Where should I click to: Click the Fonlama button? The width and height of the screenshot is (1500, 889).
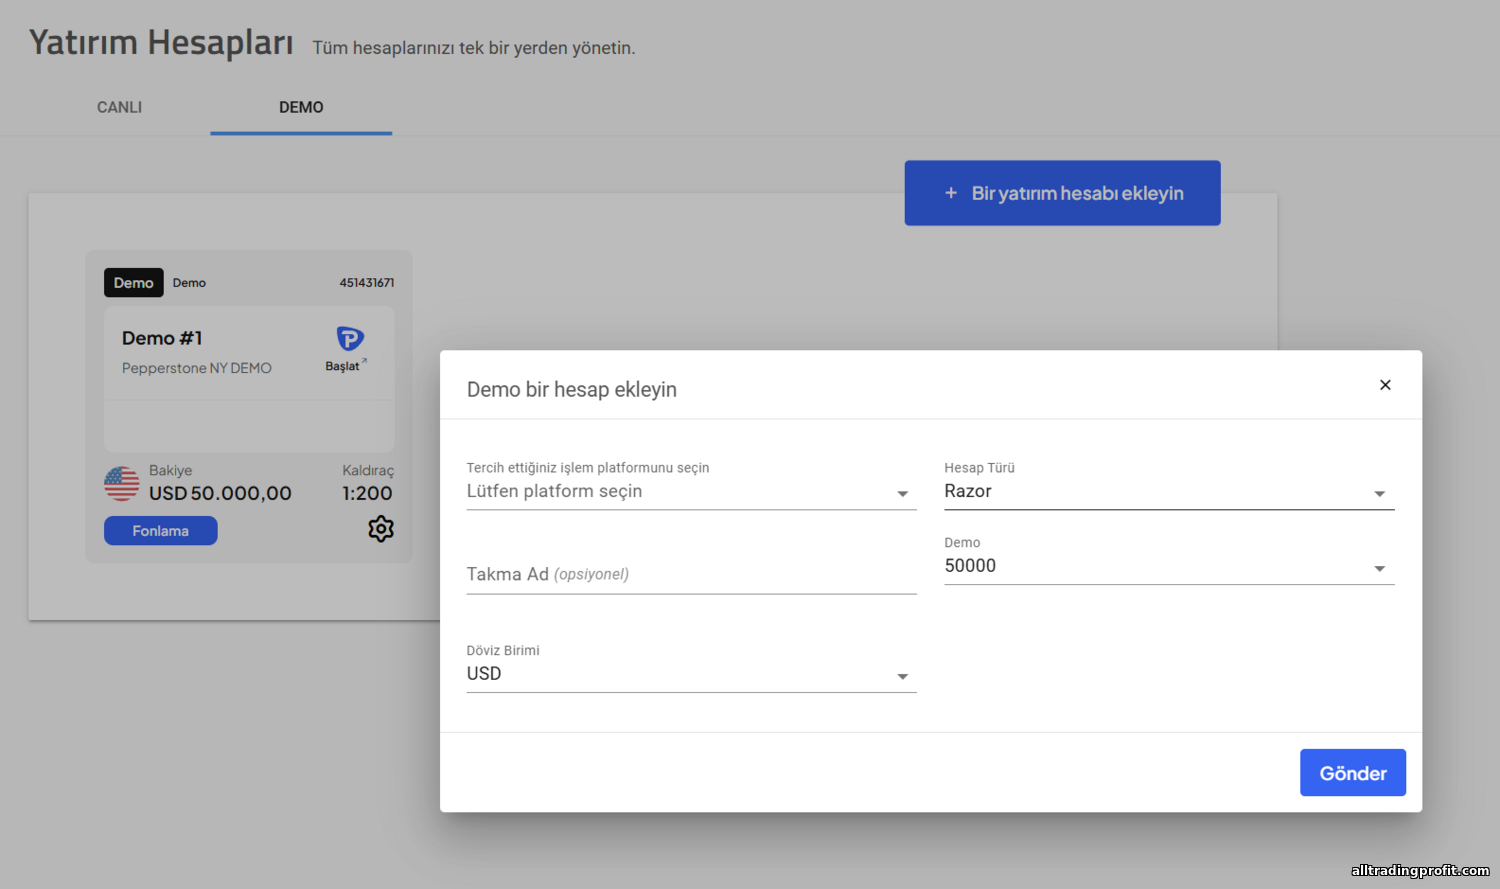pos(161,531)
